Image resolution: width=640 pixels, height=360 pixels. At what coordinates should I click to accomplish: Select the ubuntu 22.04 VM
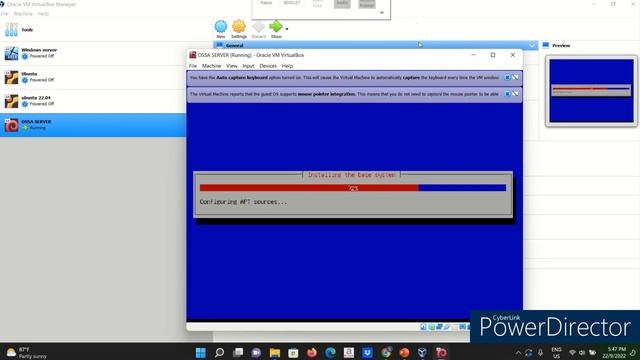(x=93, y=101)
